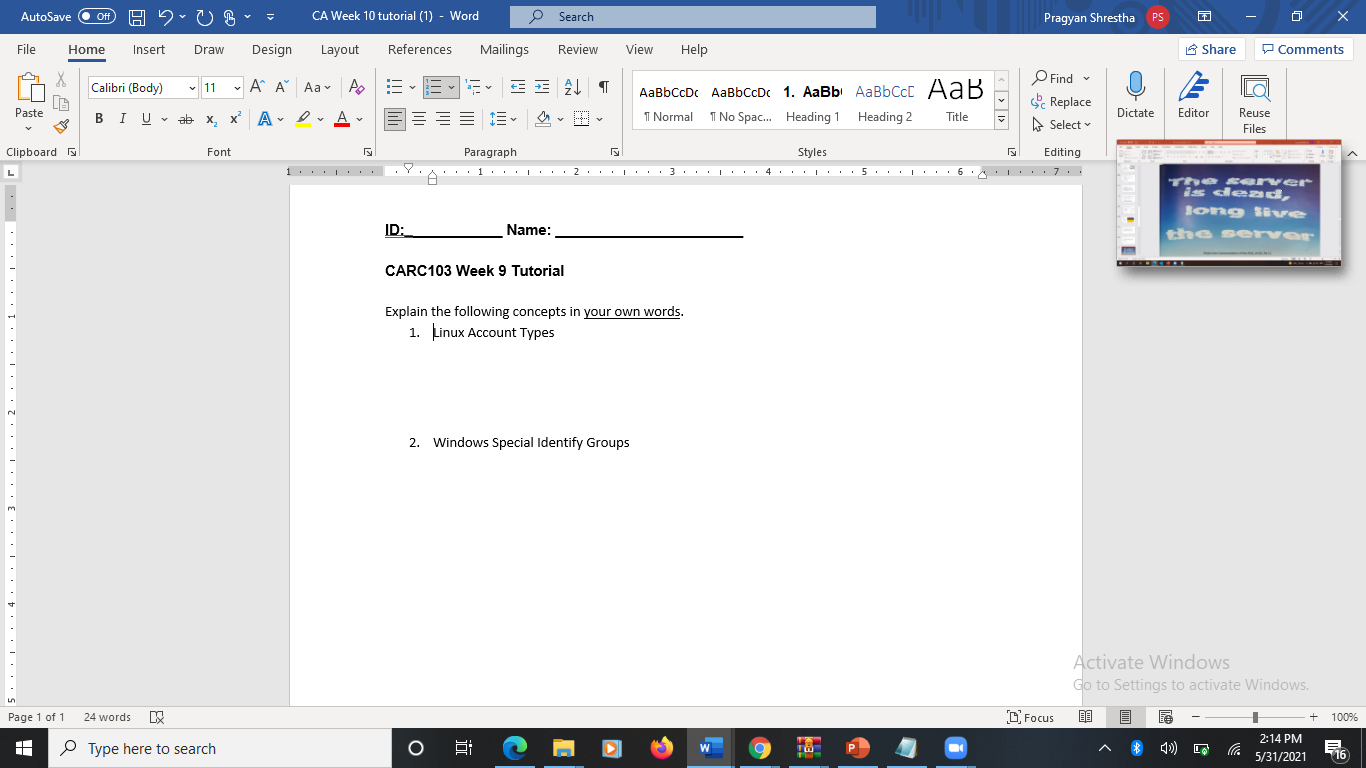Click the Save icon in the title bar

click(137, 17)
